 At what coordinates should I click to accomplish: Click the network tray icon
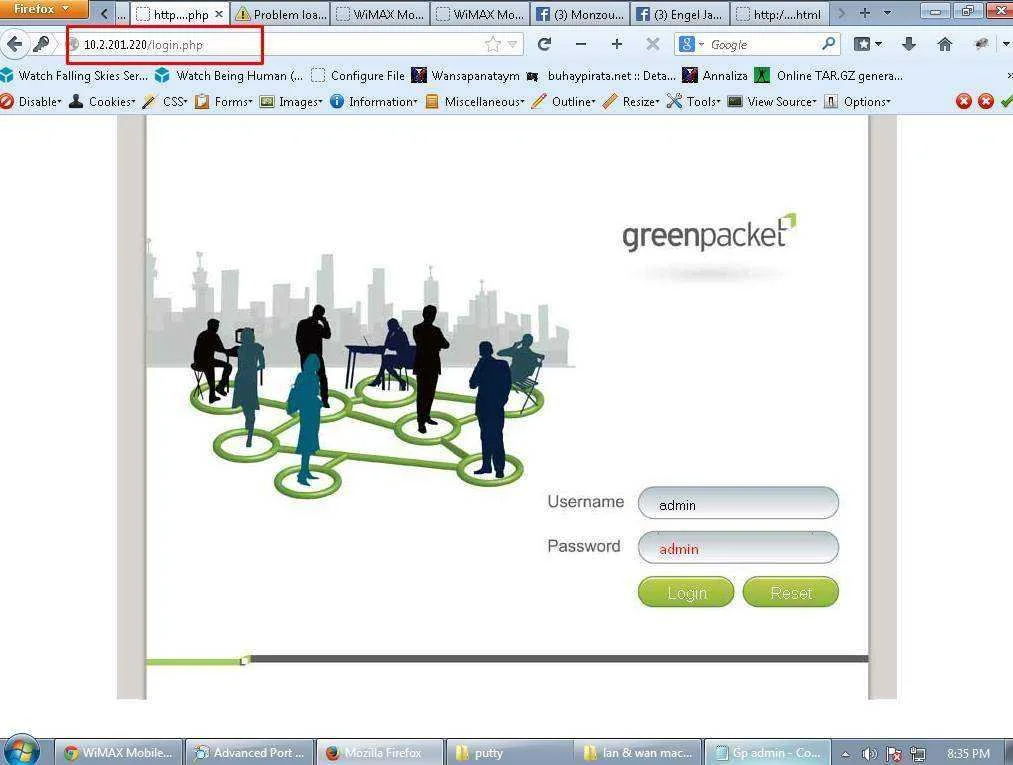pos(917,753)
